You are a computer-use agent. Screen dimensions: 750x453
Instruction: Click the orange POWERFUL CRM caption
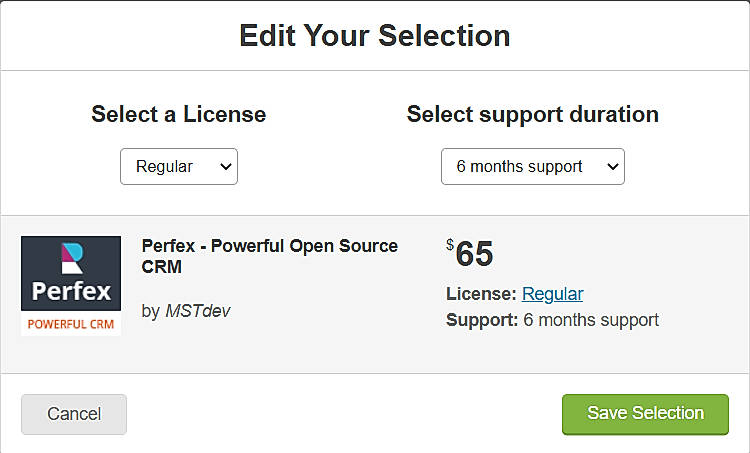pyautogui.click(x=70, y=324)
